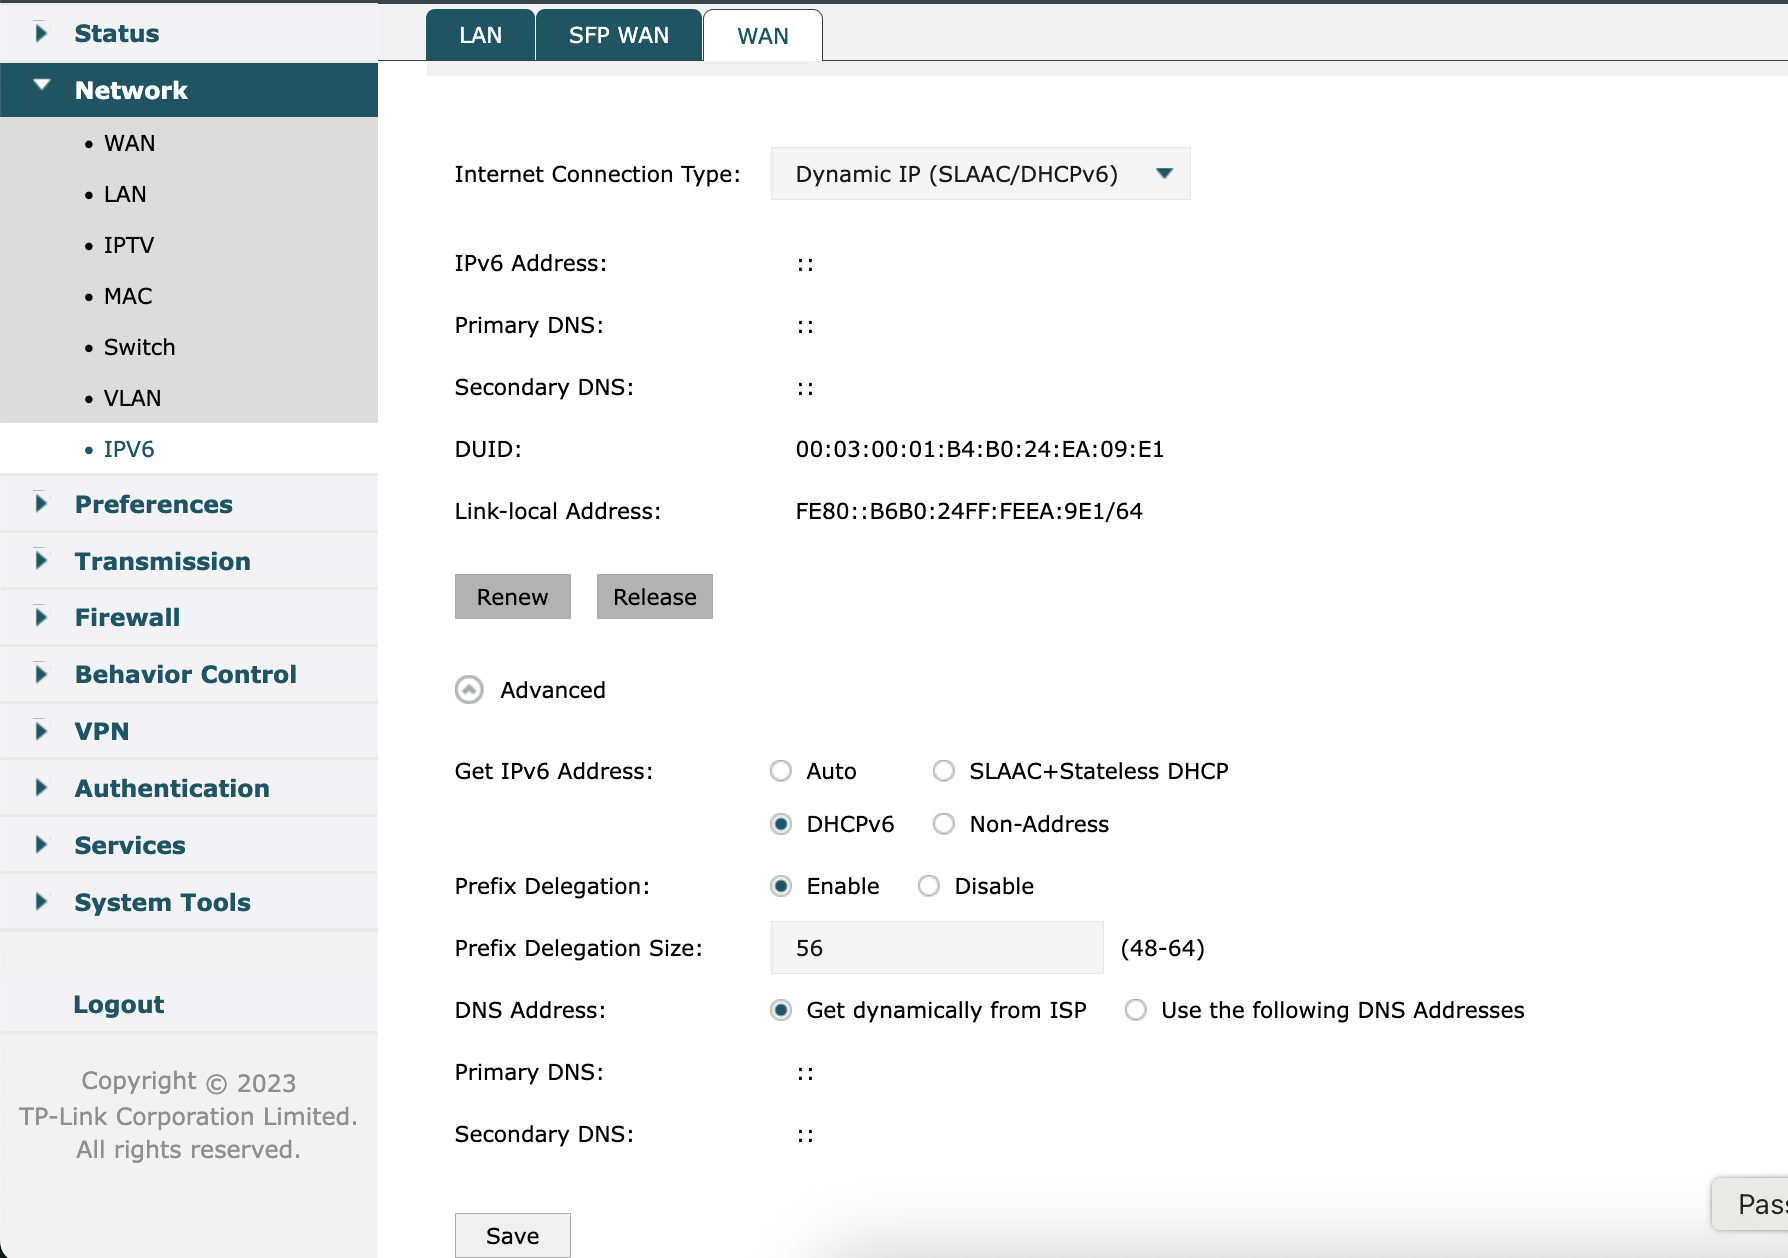
Task: Expand the Status sidebar section
Action: point(116,33)
